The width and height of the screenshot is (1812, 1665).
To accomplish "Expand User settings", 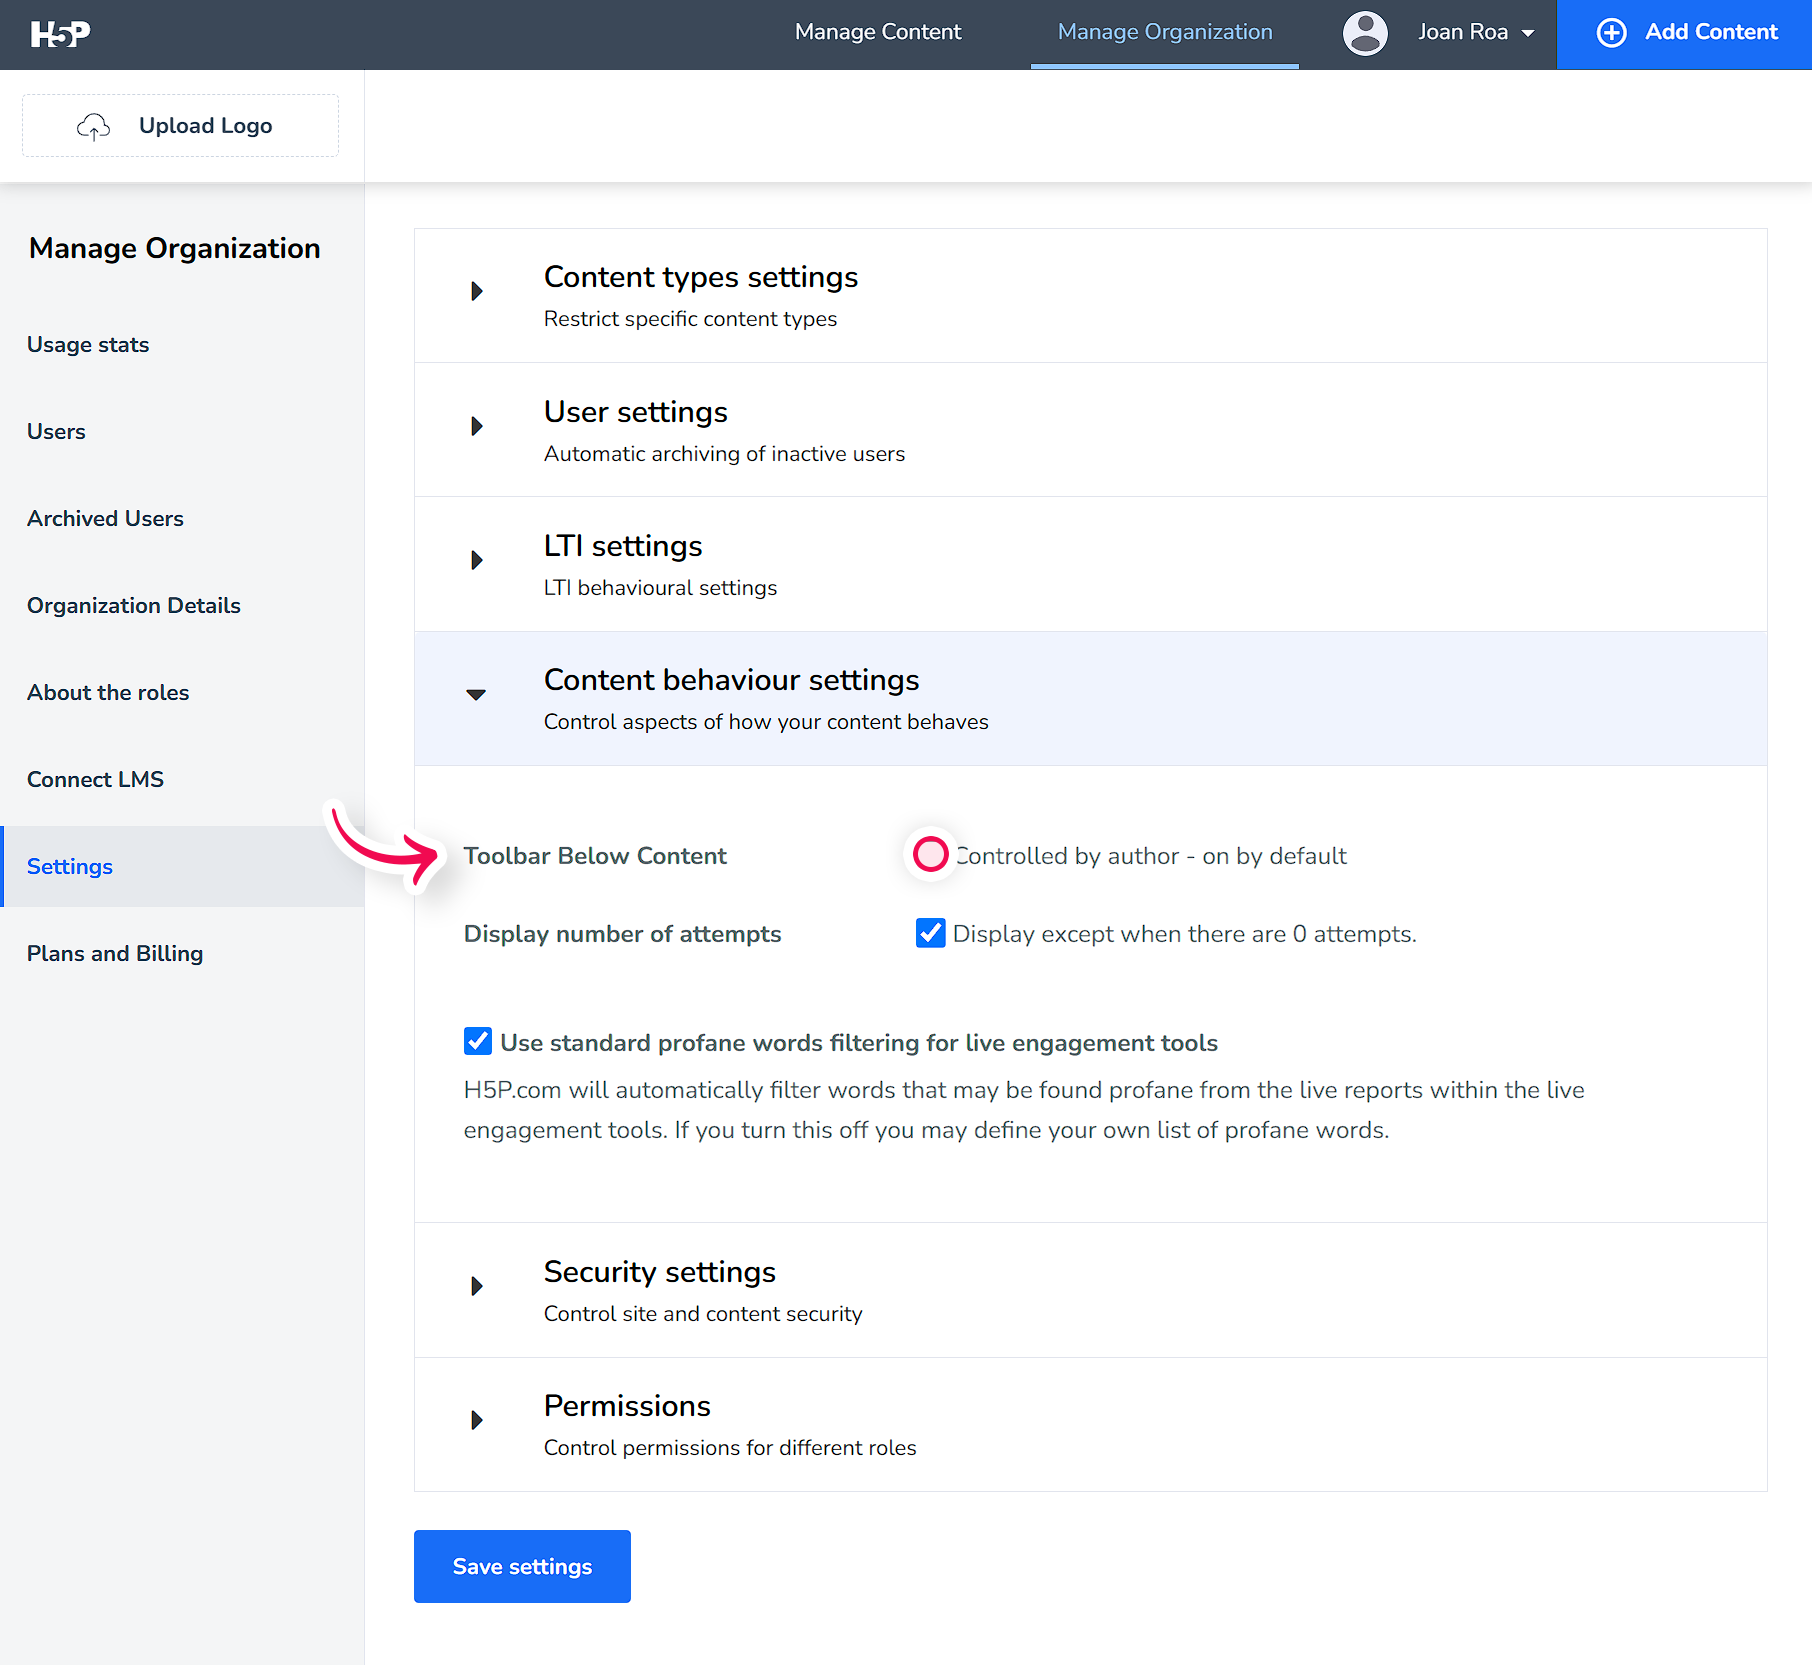I will pos(476,426).
